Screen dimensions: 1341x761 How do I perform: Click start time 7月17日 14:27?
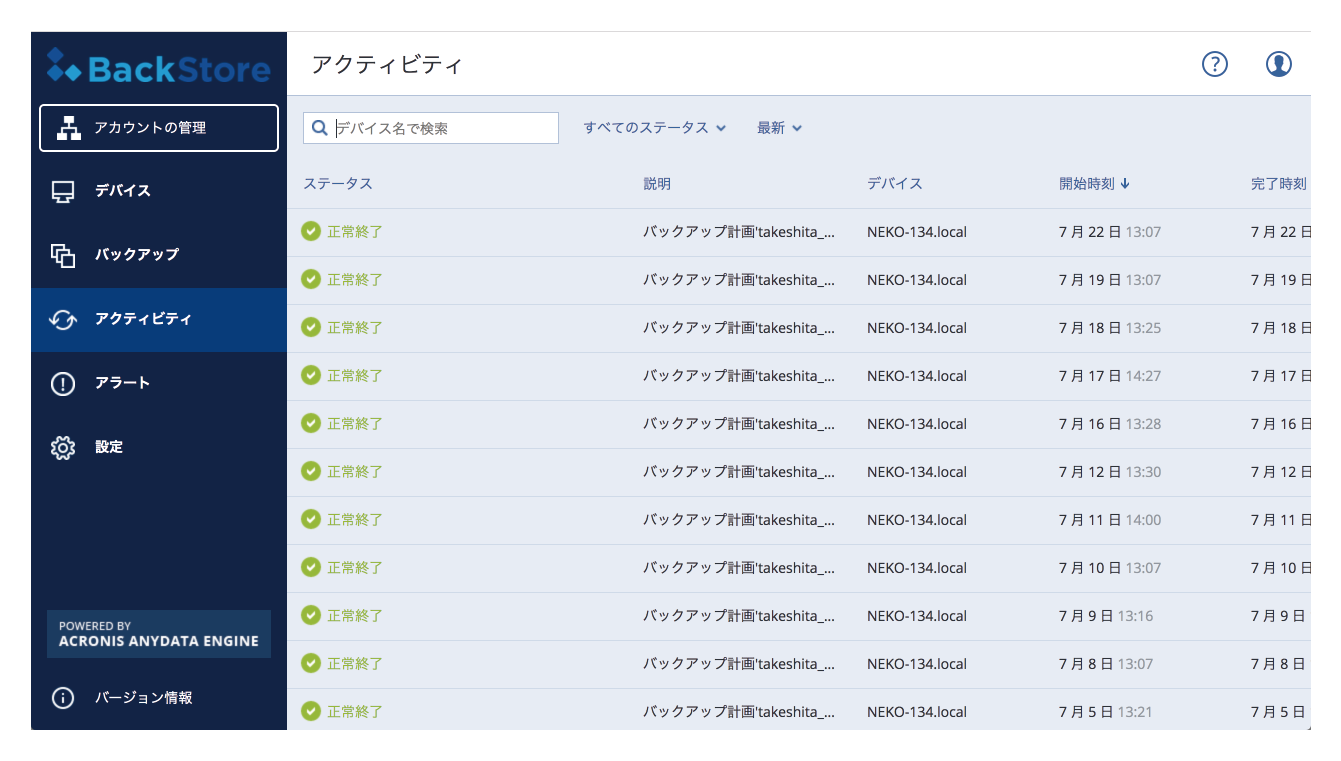(x=1110, y=376)
